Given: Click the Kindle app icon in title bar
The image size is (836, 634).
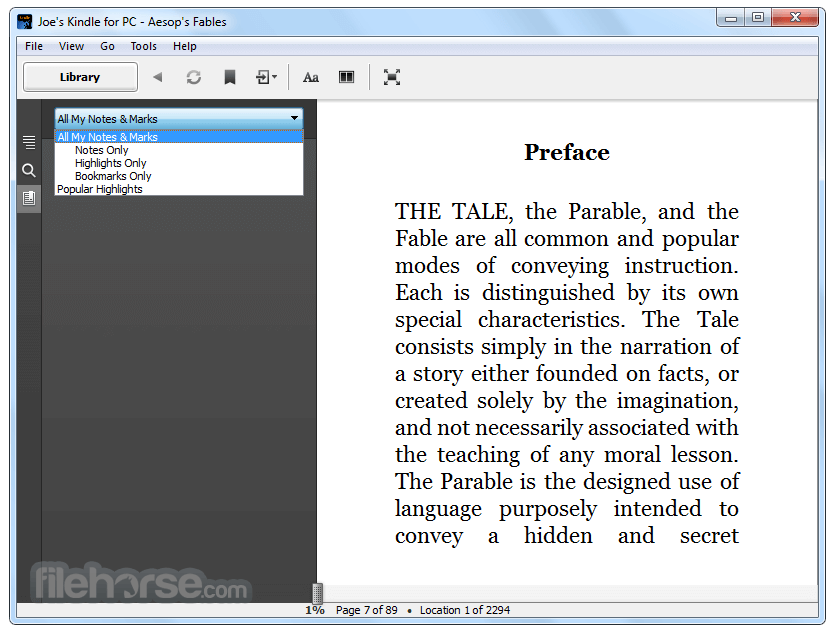Looking at the screenshot, I should click(25, 22).
